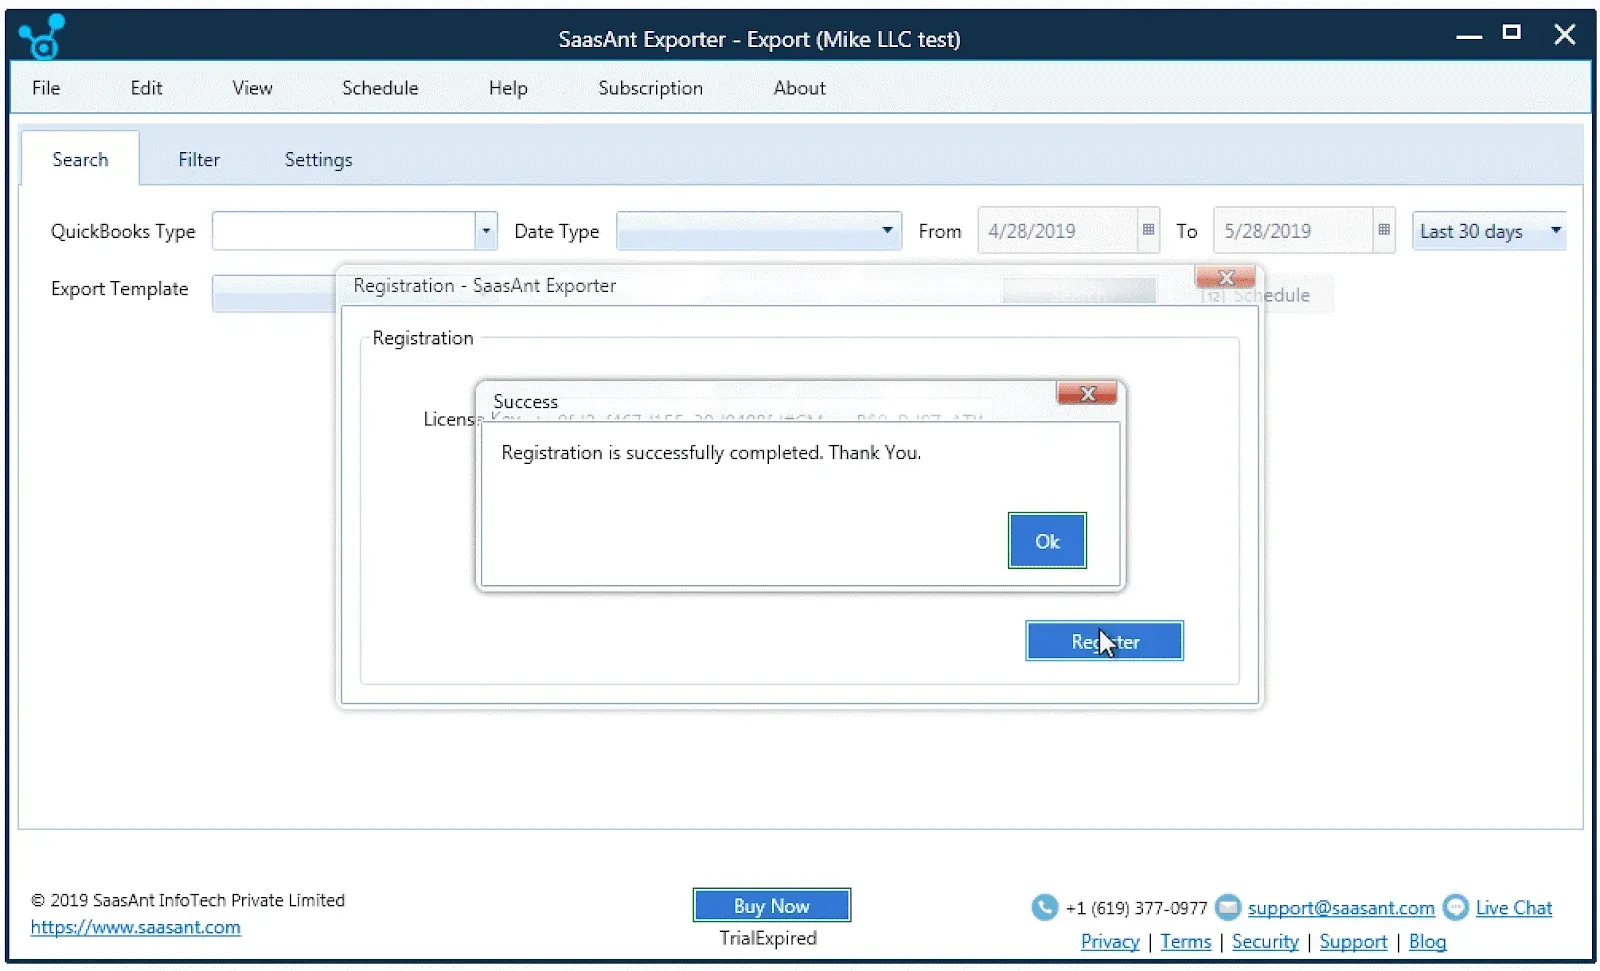The width and height of the screenshot is (1600, 971).
Task: Click the phone icon in the footer
Action: click(x=1045, y=907)
